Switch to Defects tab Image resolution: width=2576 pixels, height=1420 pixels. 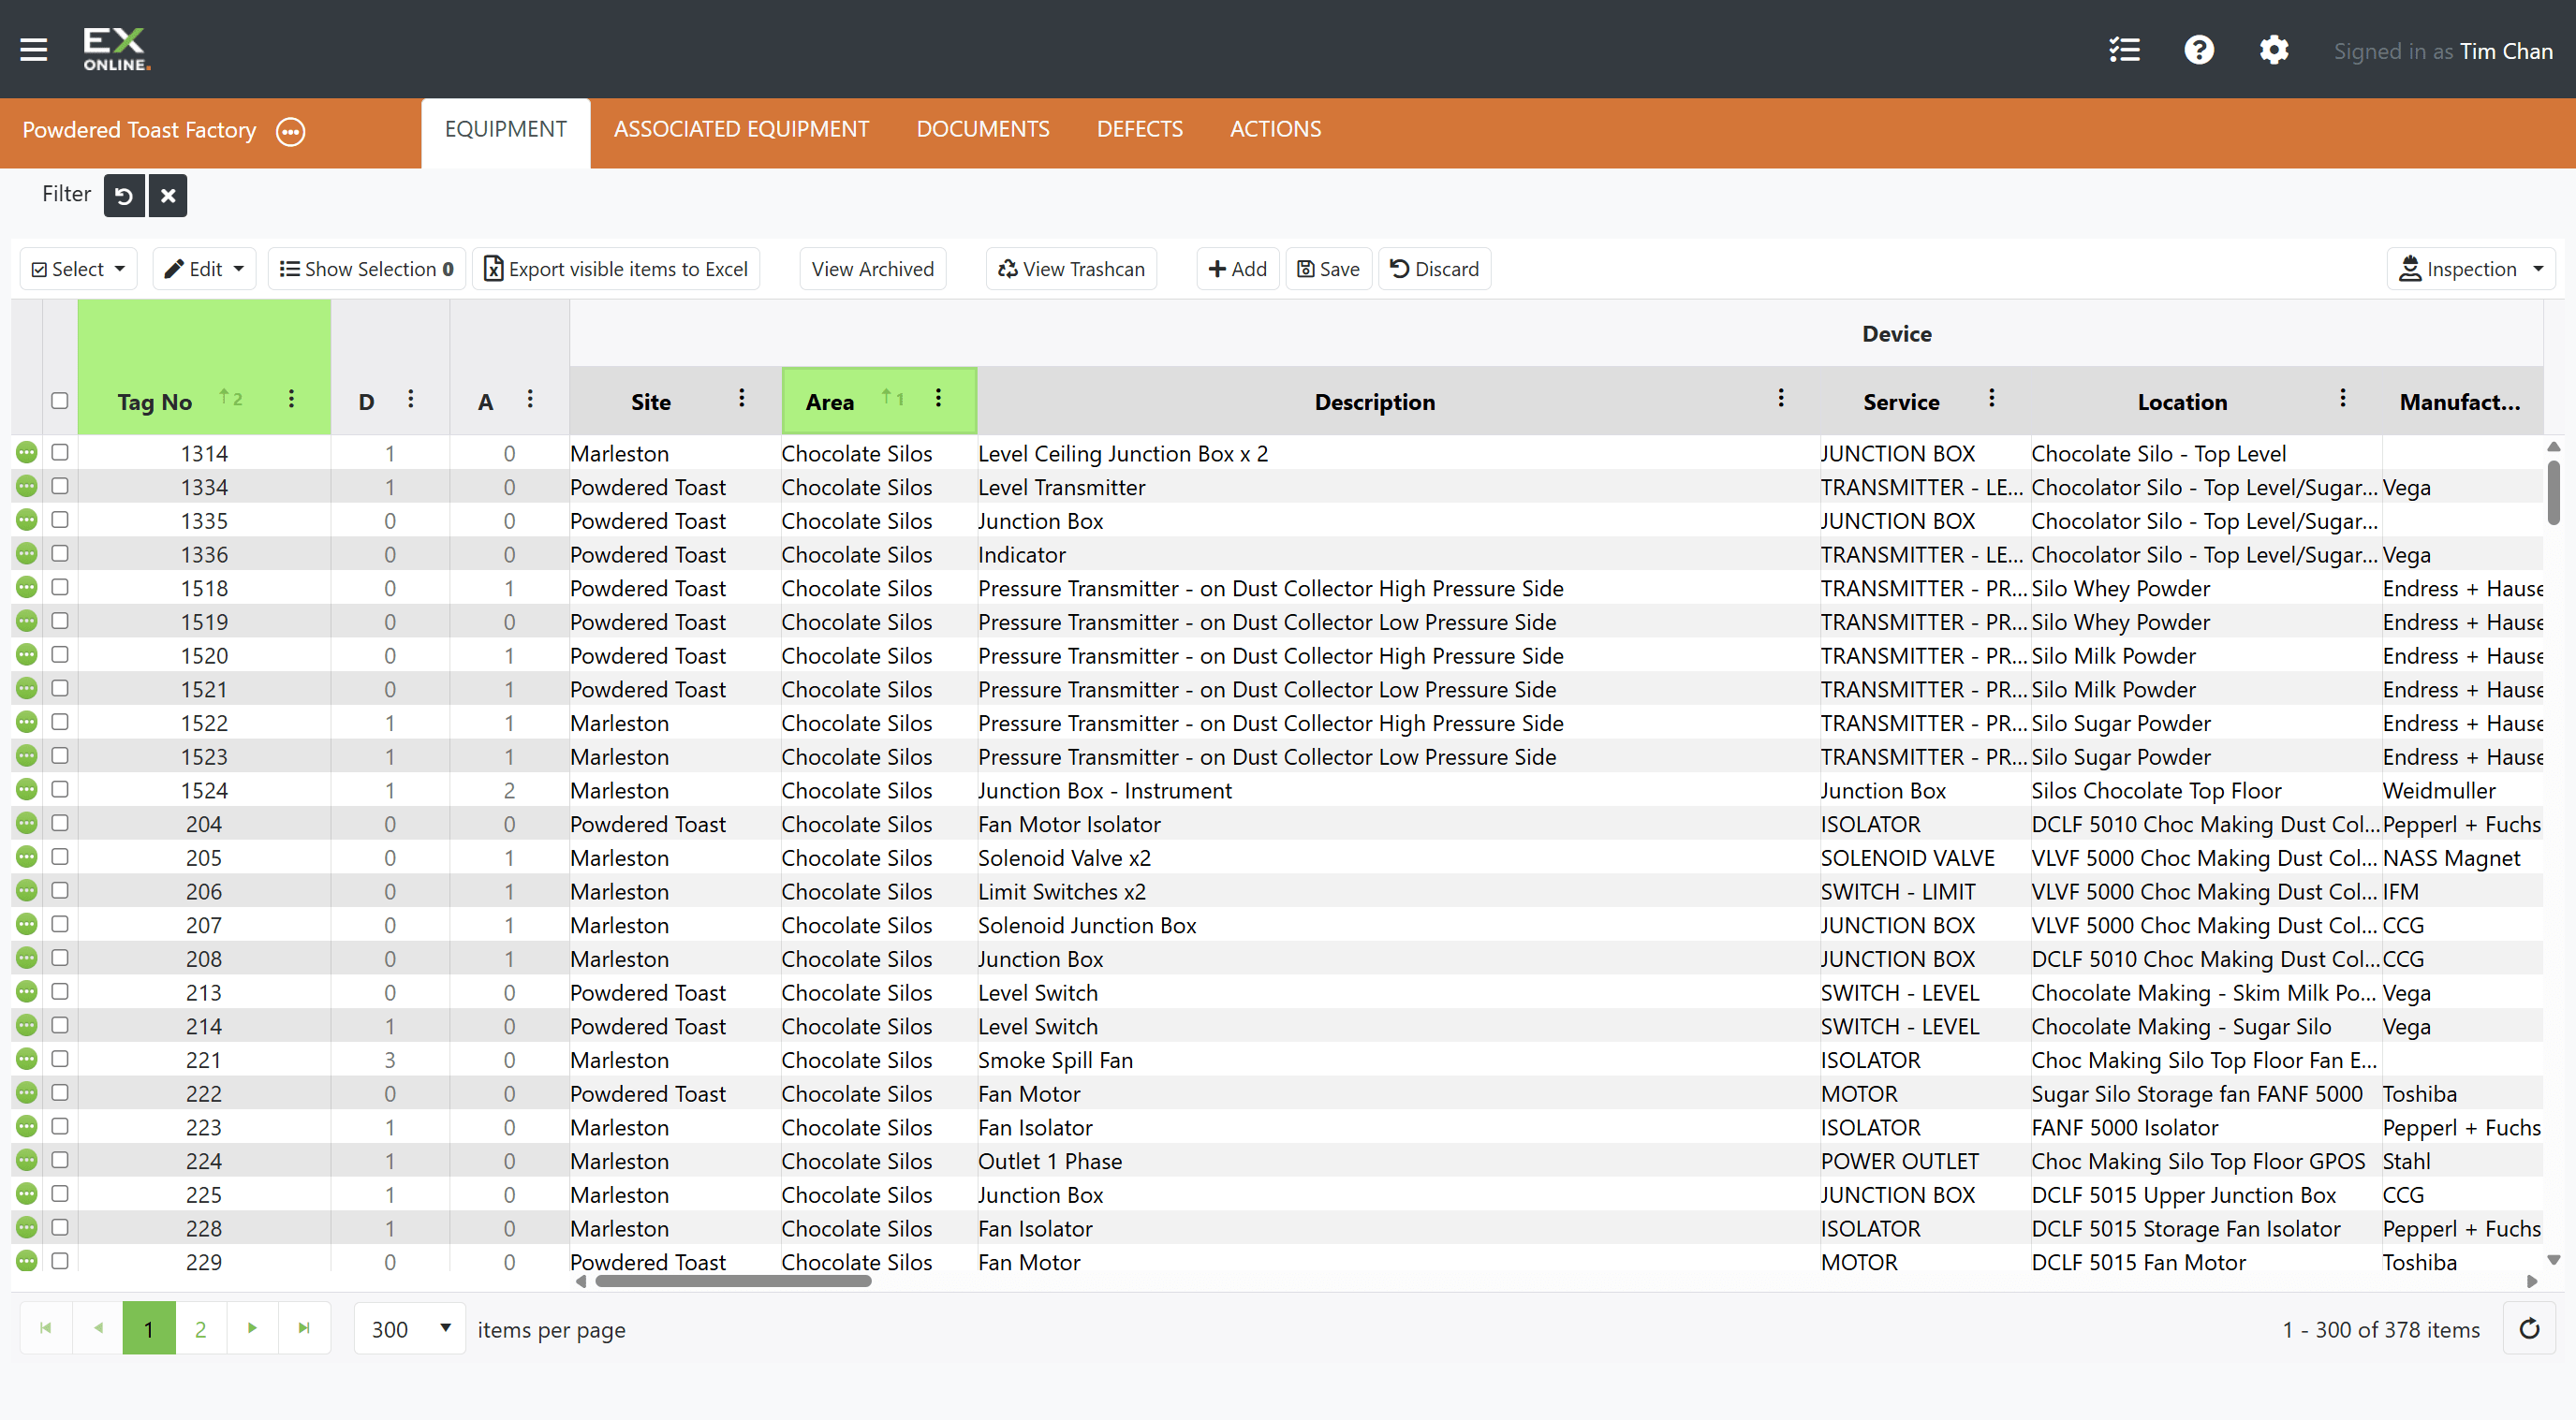pyautogui.click(x=1139, y=130)
